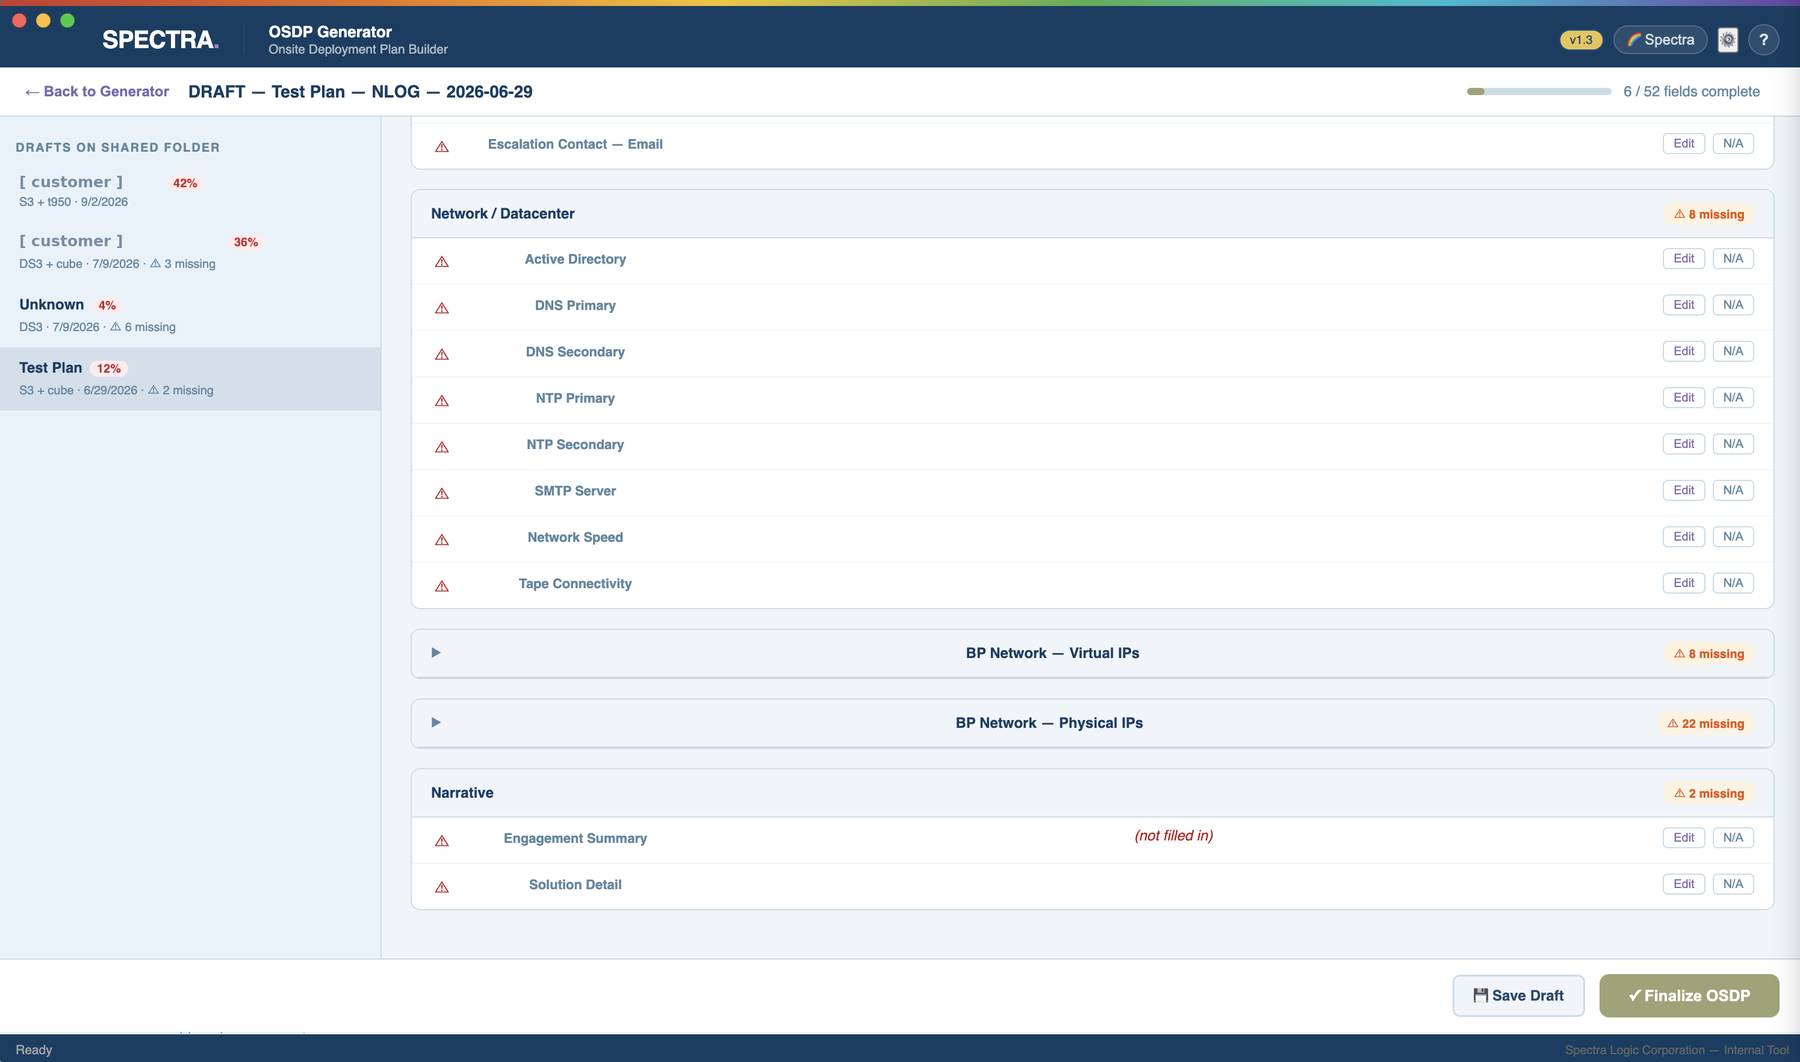This screenshot has height=1062, width=1800.
Task: Open the customer draft at 36%
Action: [x=190, y=252]
